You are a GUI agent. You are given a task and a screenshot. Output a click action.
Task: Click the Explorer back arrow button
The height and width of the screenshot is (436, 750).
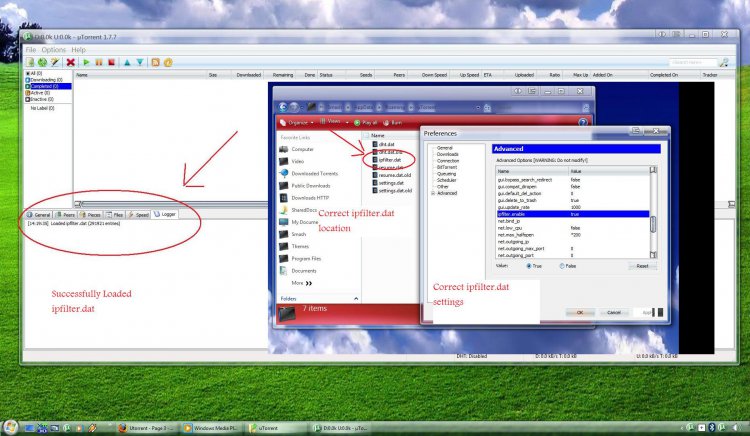(283, 107)
